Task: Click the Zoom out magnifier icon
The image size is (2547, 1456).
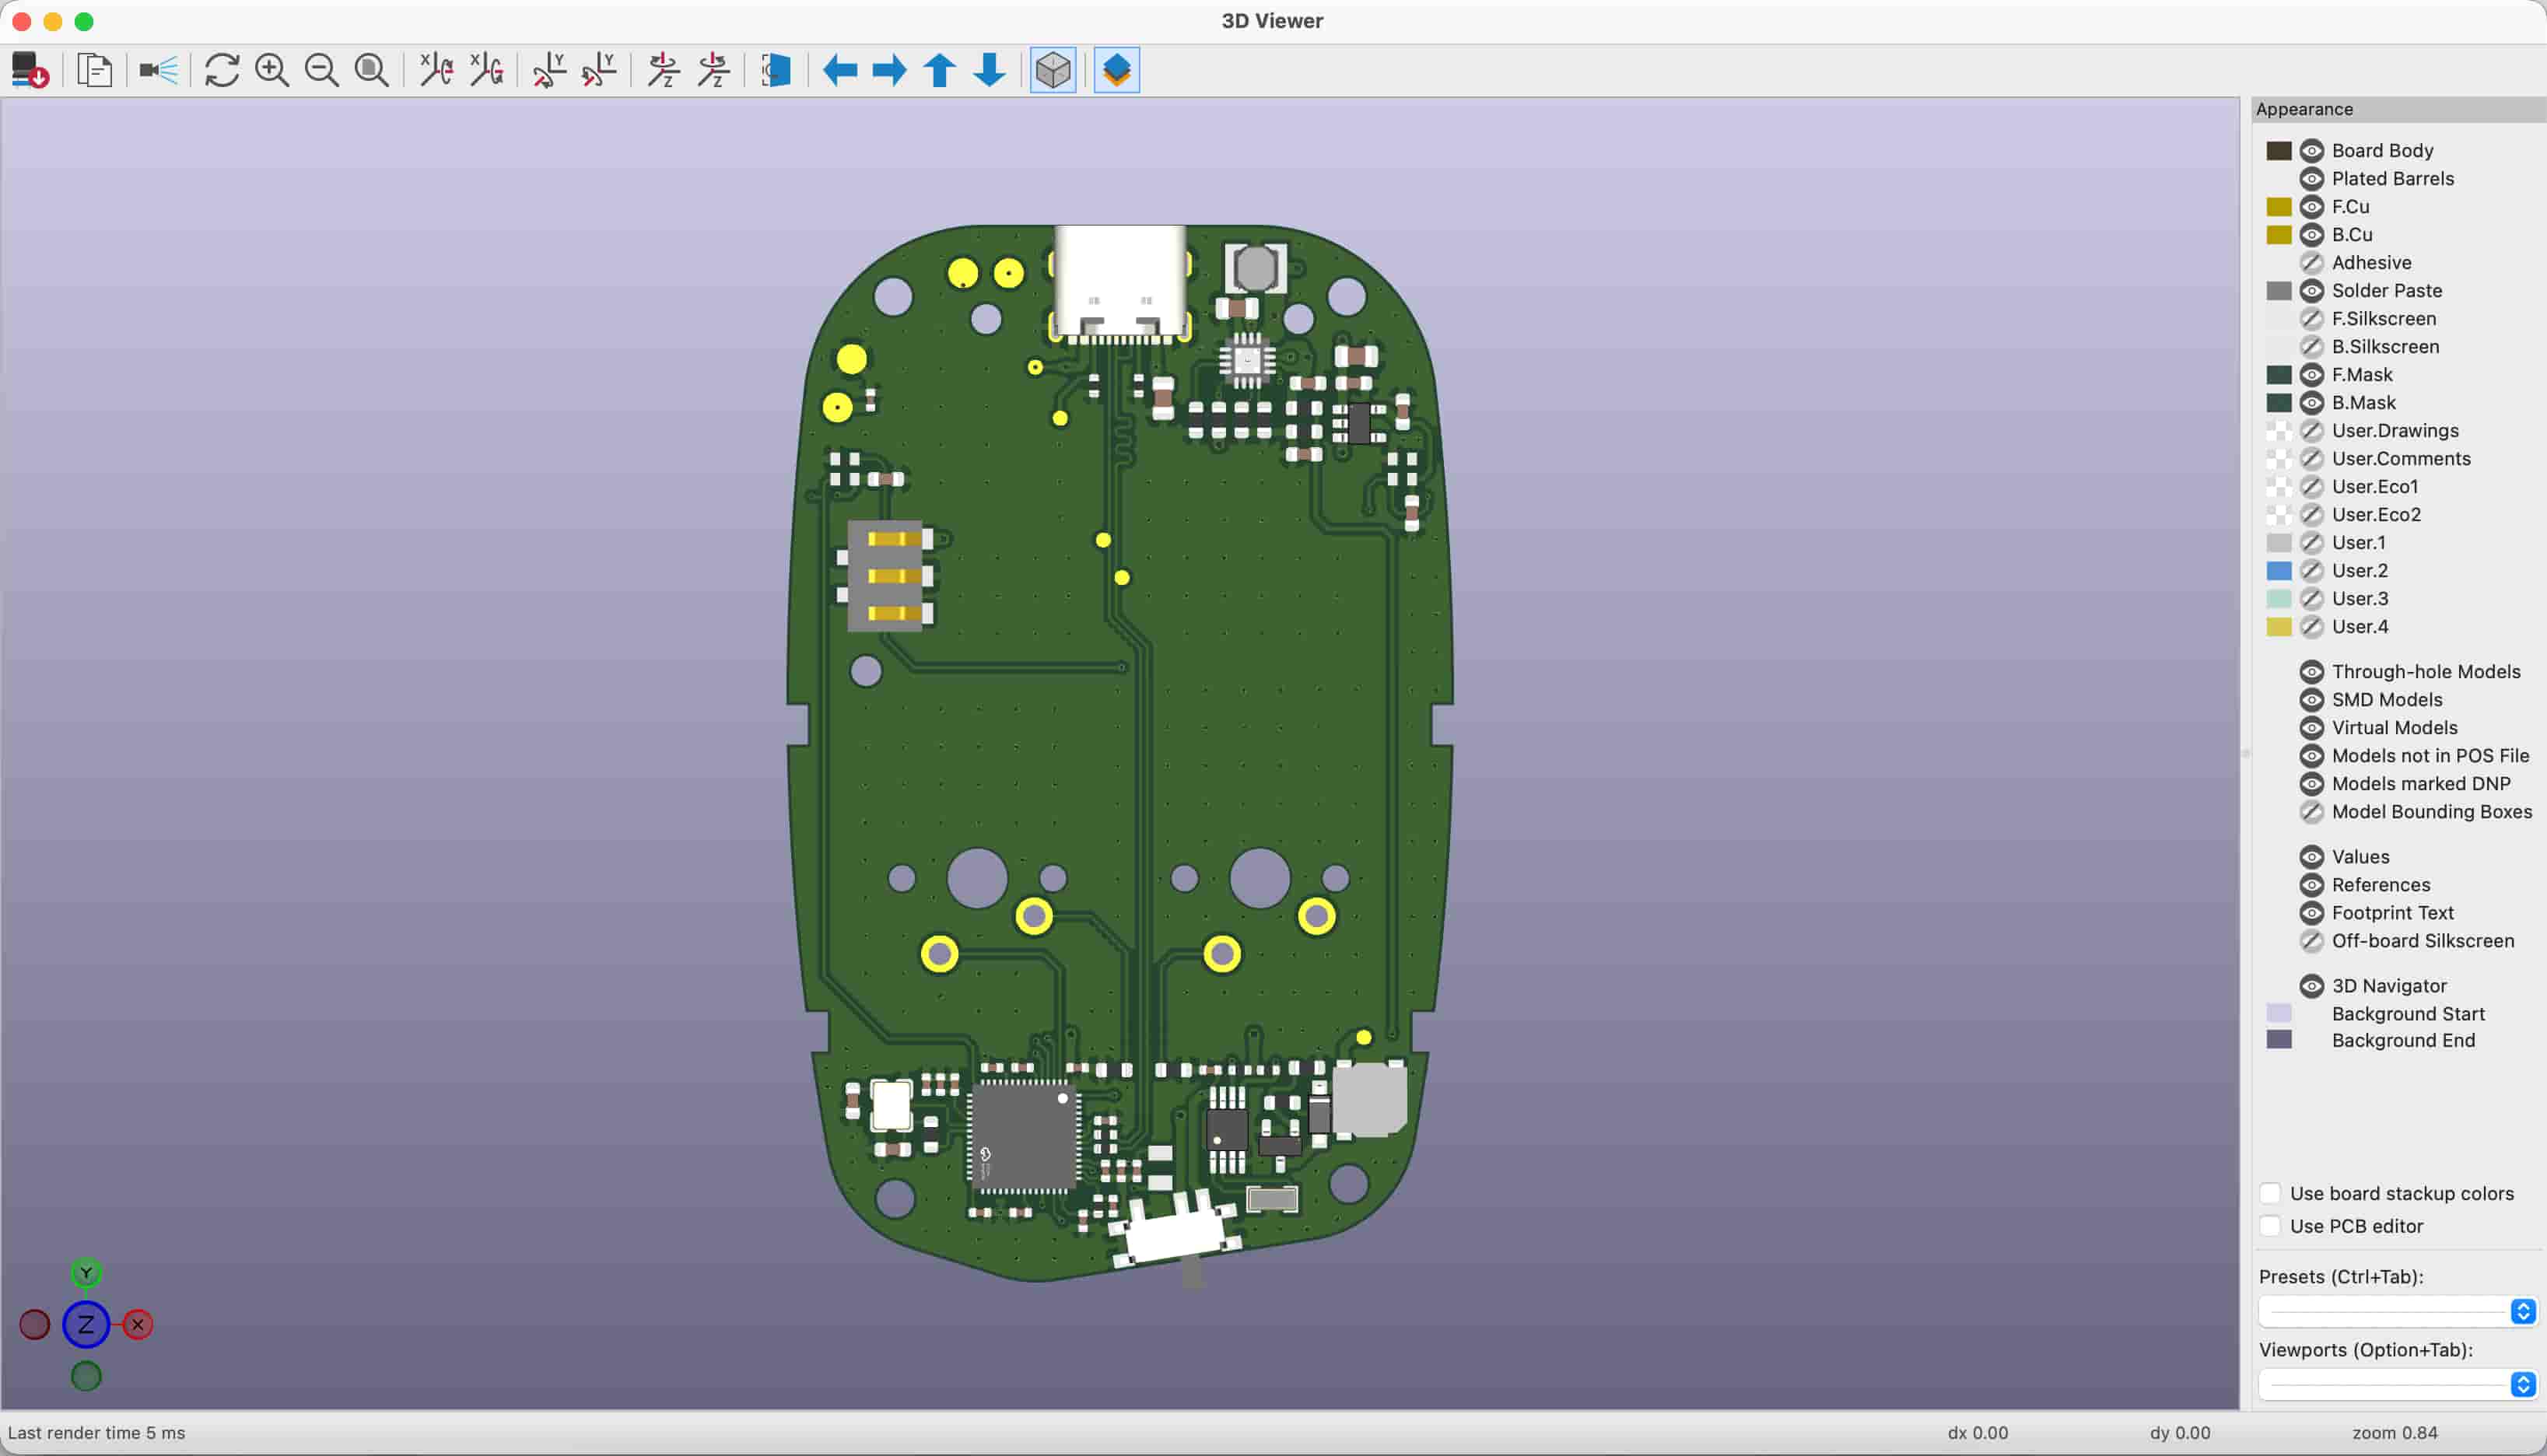Action: tap(322, 70)
